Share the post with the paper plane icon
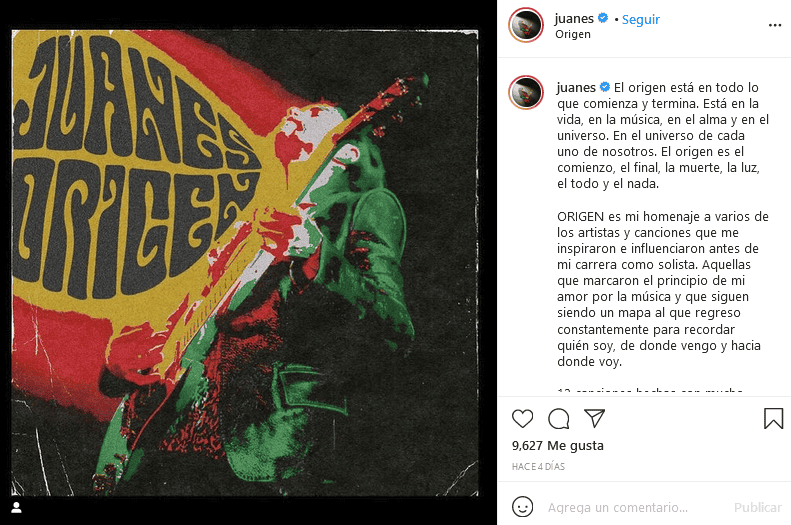Image resolution: width=791 pixels, height=525 pixels. [x=594, y=419]
